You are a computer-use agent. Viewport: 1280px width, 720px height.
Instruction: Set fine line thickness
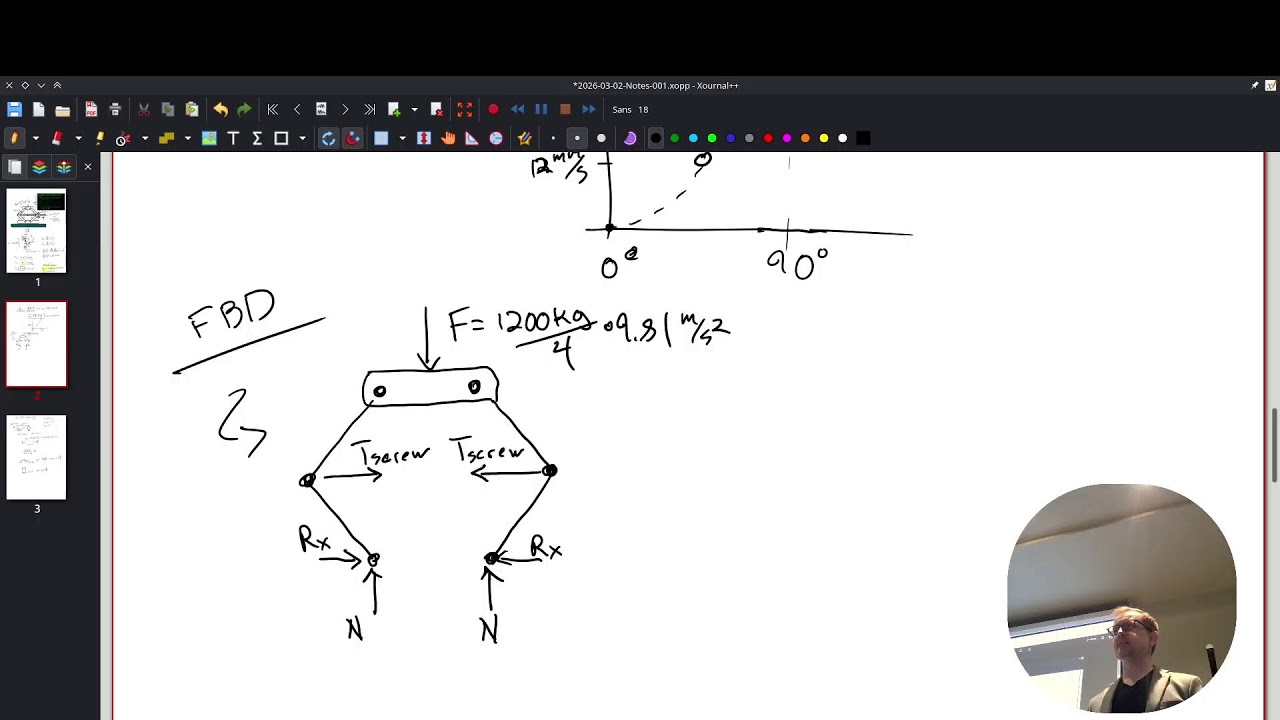click(553, 138)
